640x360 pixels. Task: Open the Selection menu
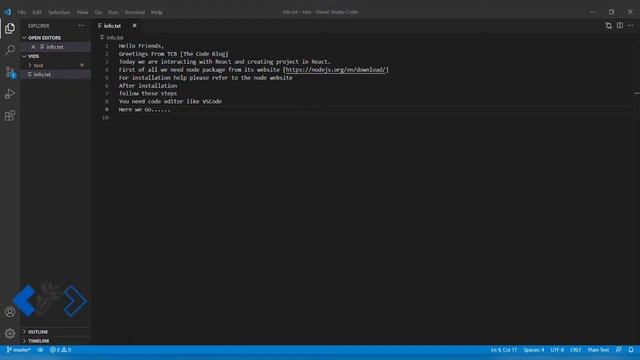pos(59,12)
